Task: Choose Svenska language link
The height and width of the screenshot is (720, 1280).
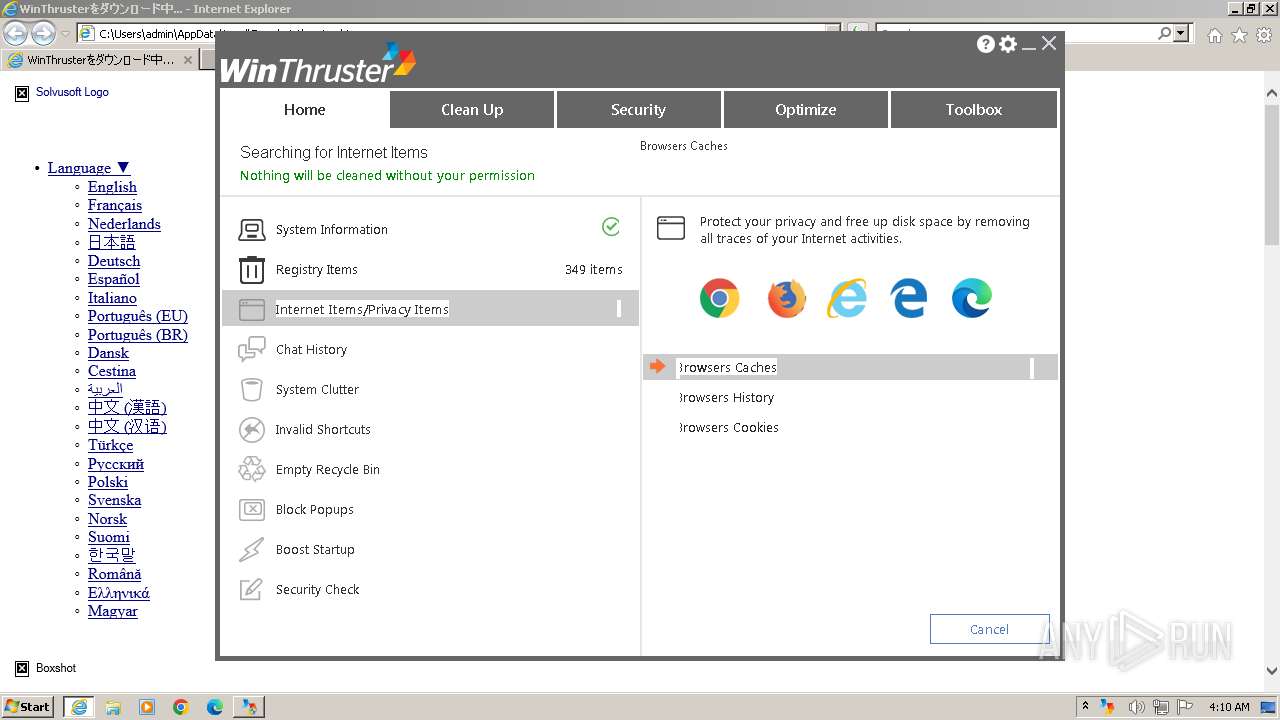Action: [114, 500]
